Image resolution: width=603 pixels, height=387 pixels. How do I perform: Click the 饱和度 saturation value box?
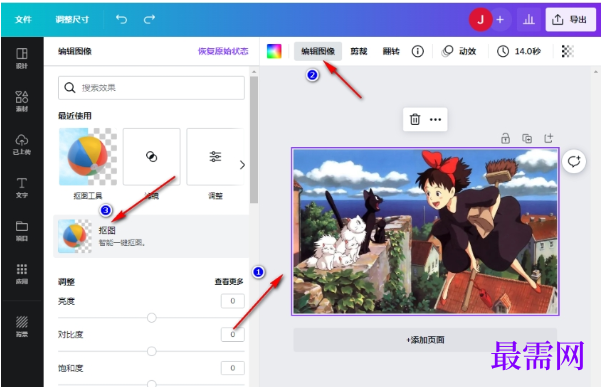tap(233, 368)
